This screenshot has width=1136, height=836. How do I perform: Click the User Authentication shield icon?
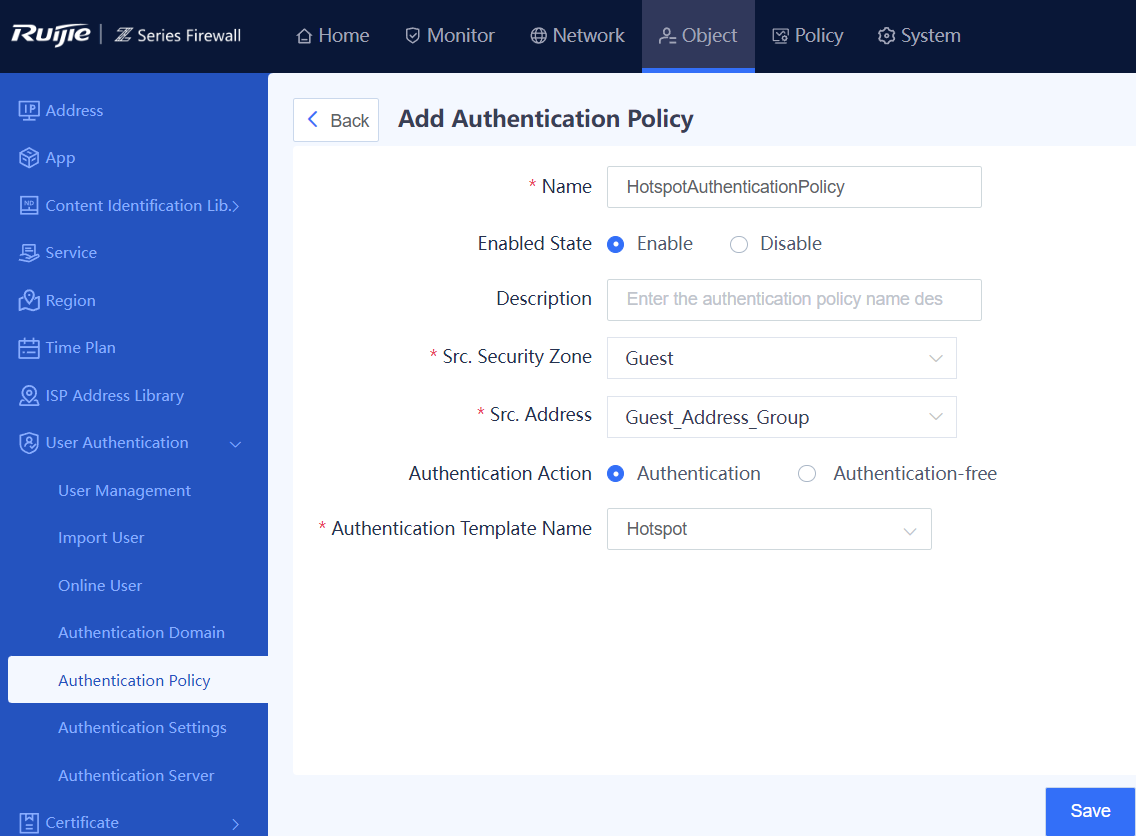[29, 443]
